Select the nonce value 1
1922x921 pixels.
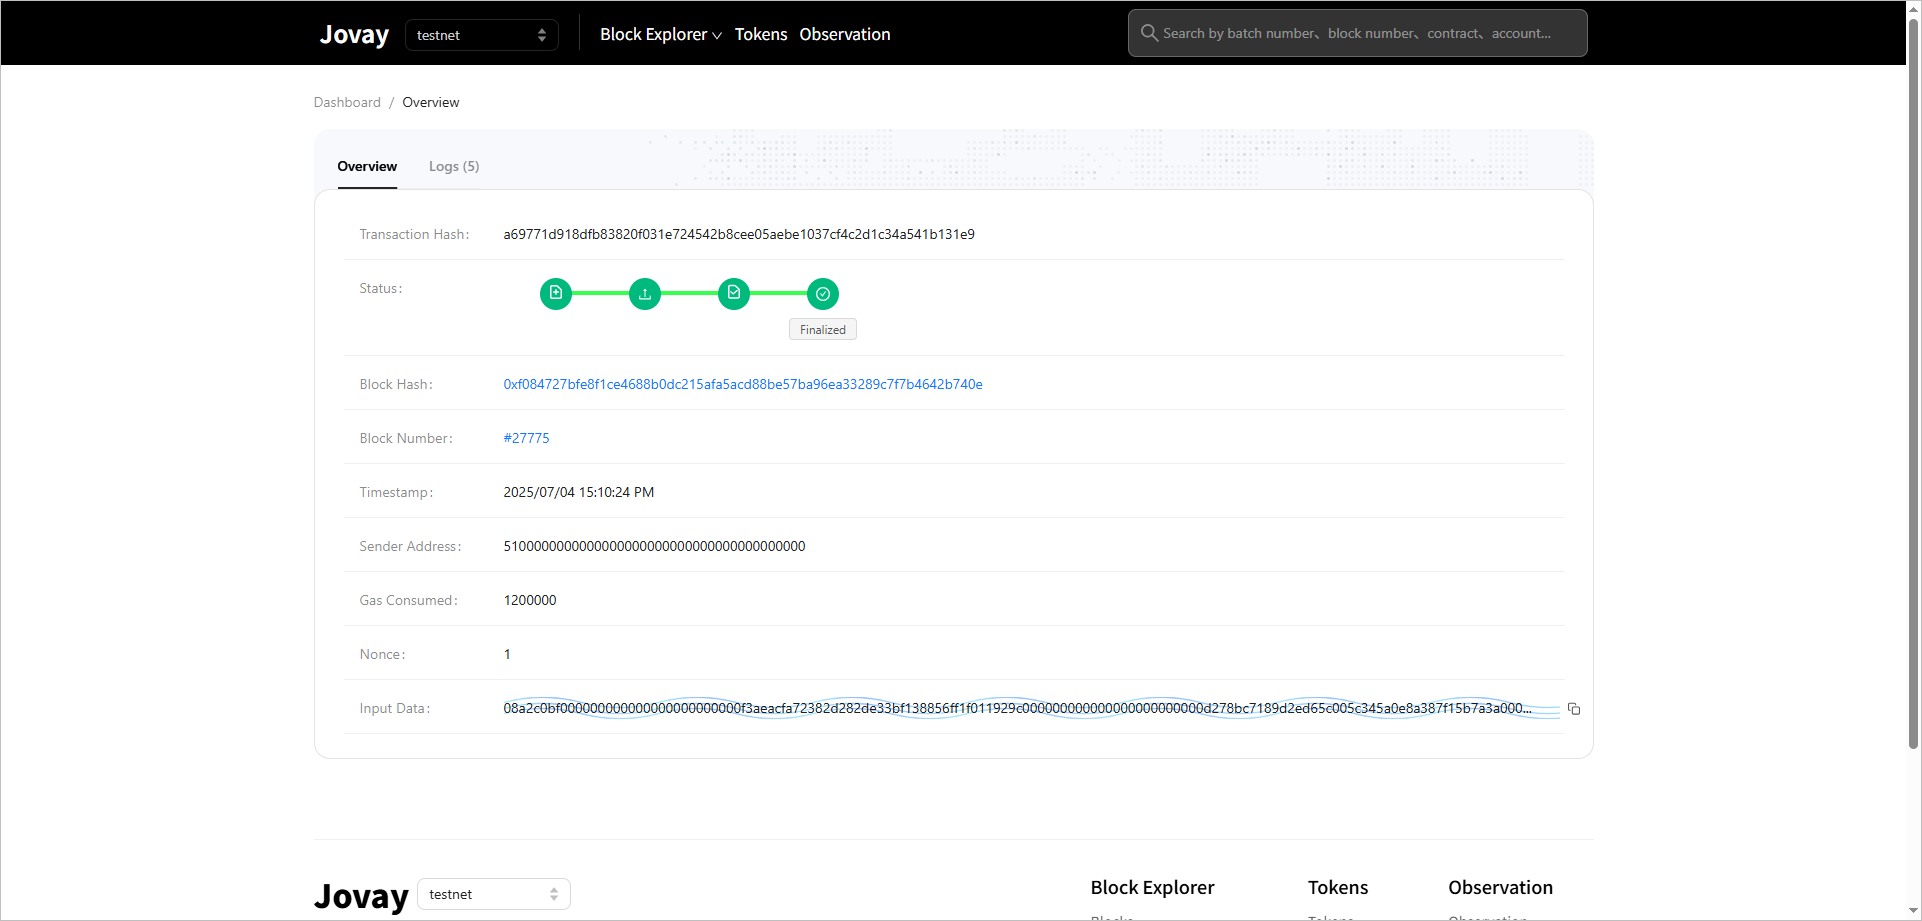point(507,654)
